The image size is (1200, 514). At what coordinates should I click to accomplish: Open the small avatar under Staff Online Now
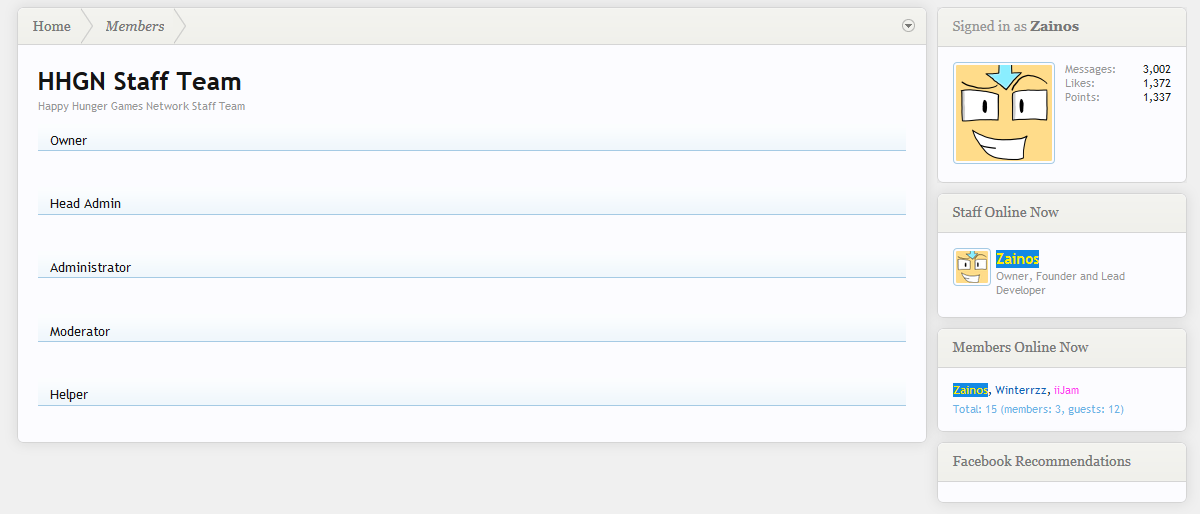tap(971, 267)
